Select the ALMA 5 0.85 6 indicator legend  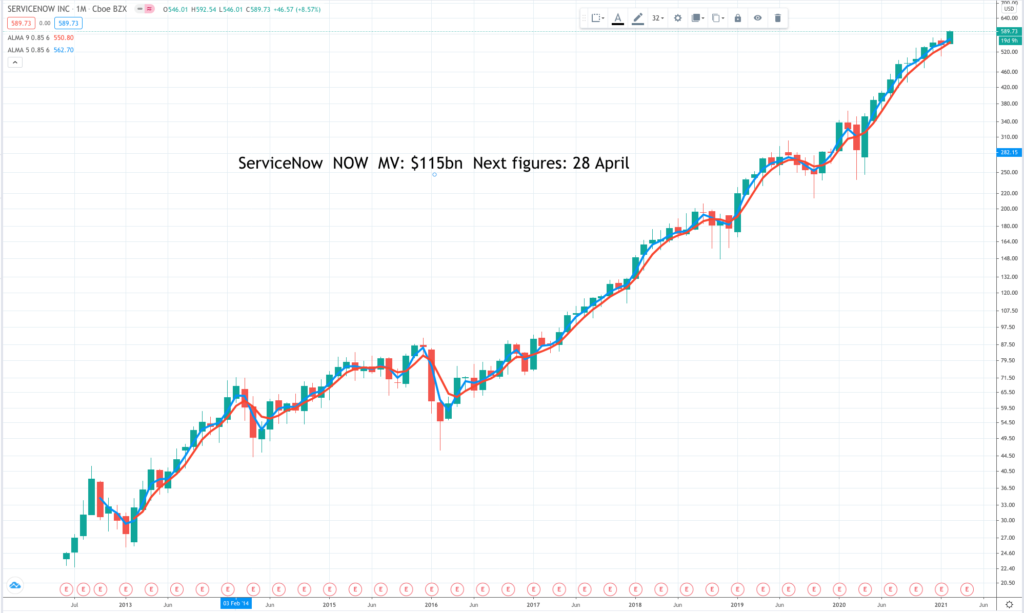click(x=29, y=50)
